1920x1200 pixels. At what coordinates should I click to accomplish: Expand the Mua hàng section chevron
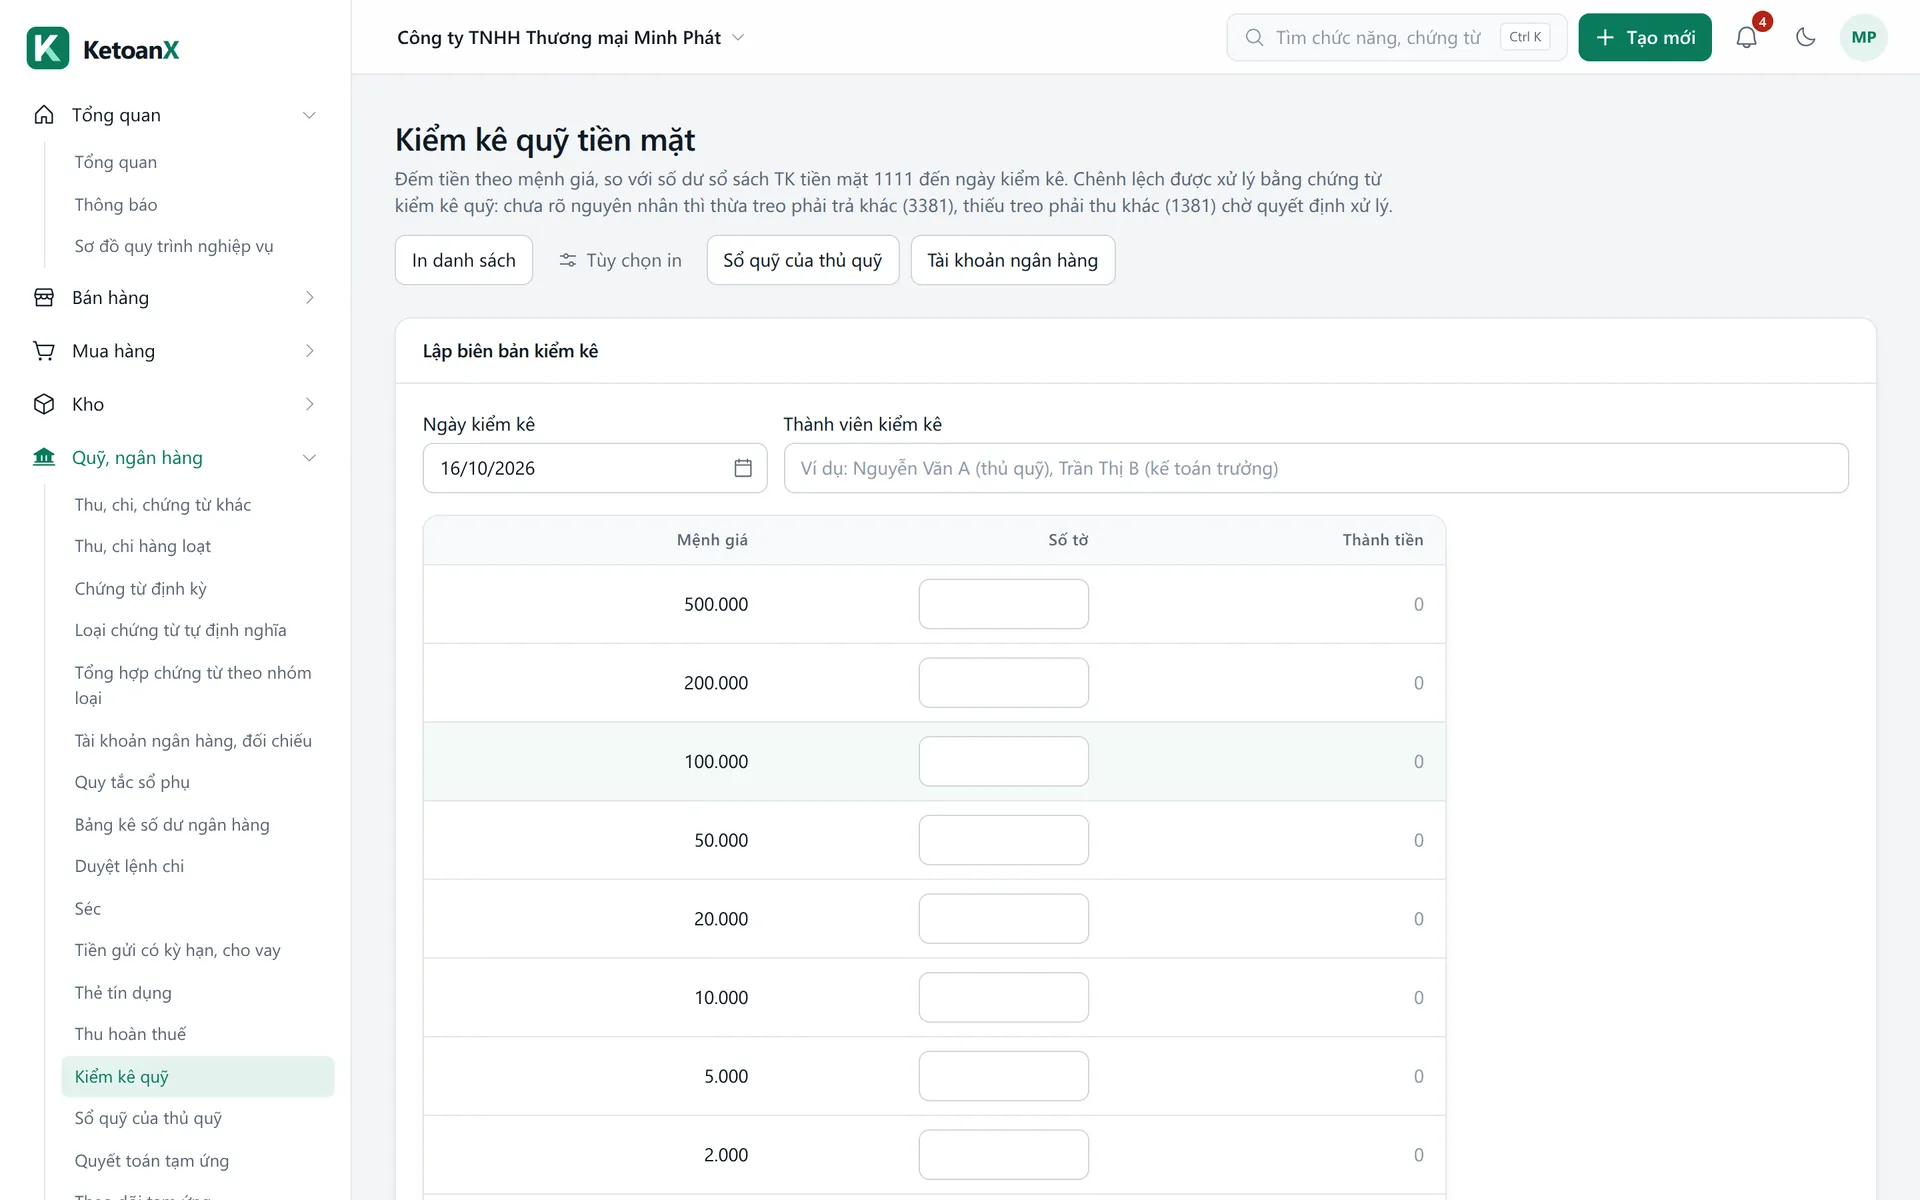pyautogui.click(x=309, y=351)
